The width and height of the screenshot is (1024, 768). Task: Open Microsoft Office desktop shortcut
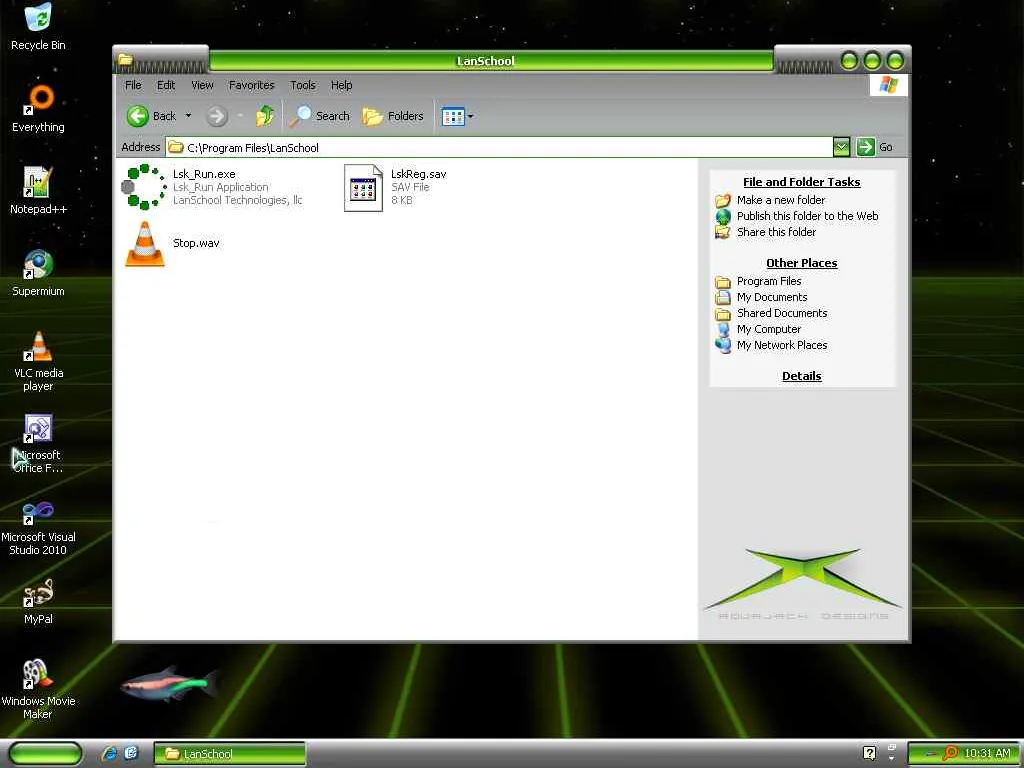tap(39, 444)
